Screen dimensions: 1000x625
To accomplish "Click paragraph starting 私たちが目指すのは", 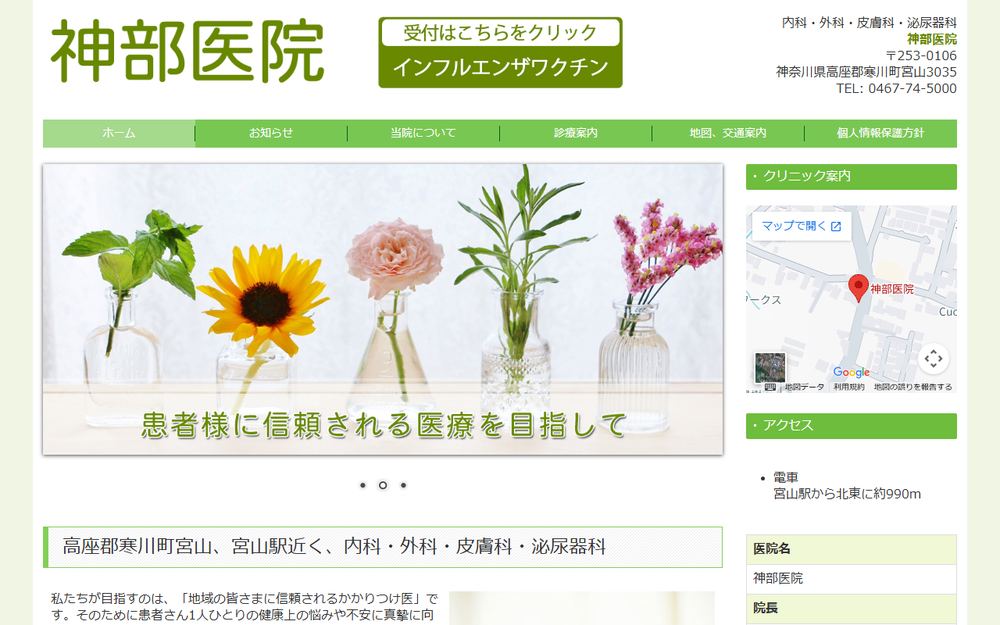I will click(x=245, y=607).
